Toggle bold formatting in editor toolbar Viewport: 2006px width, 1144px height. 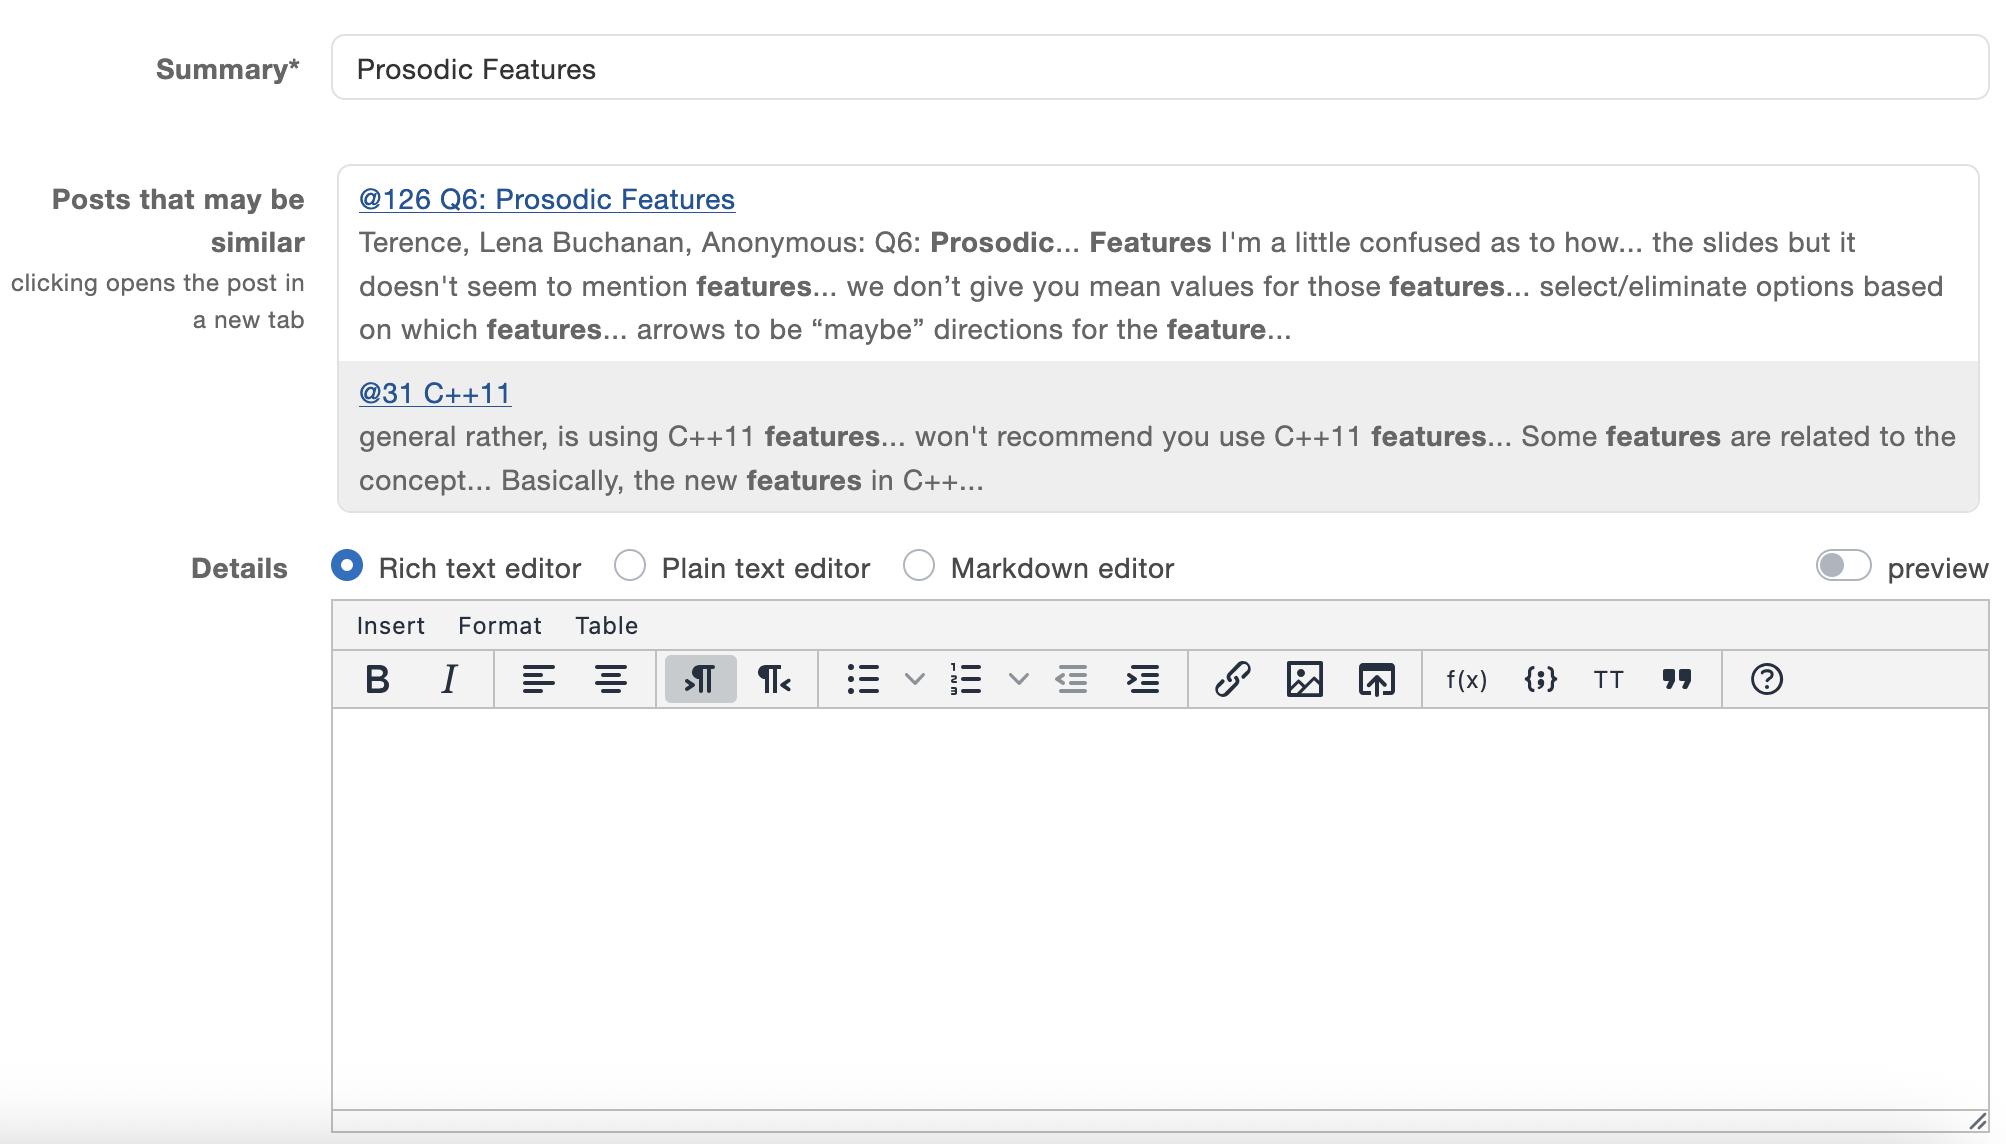(x=377, y=680)
